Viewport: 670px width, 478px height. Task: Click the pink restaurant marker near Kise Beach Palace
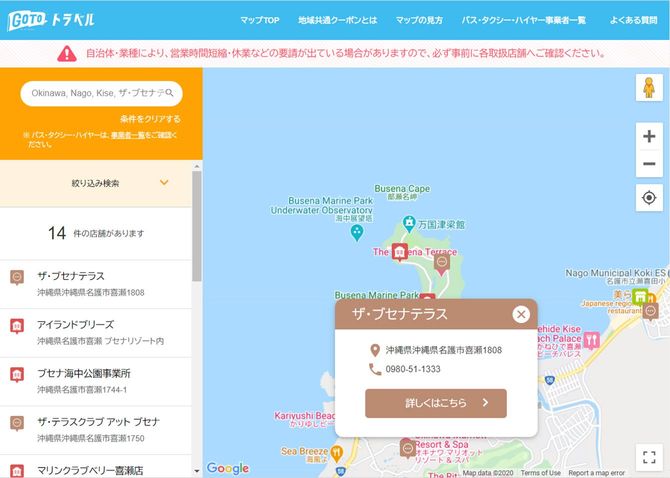coord(591,340)
